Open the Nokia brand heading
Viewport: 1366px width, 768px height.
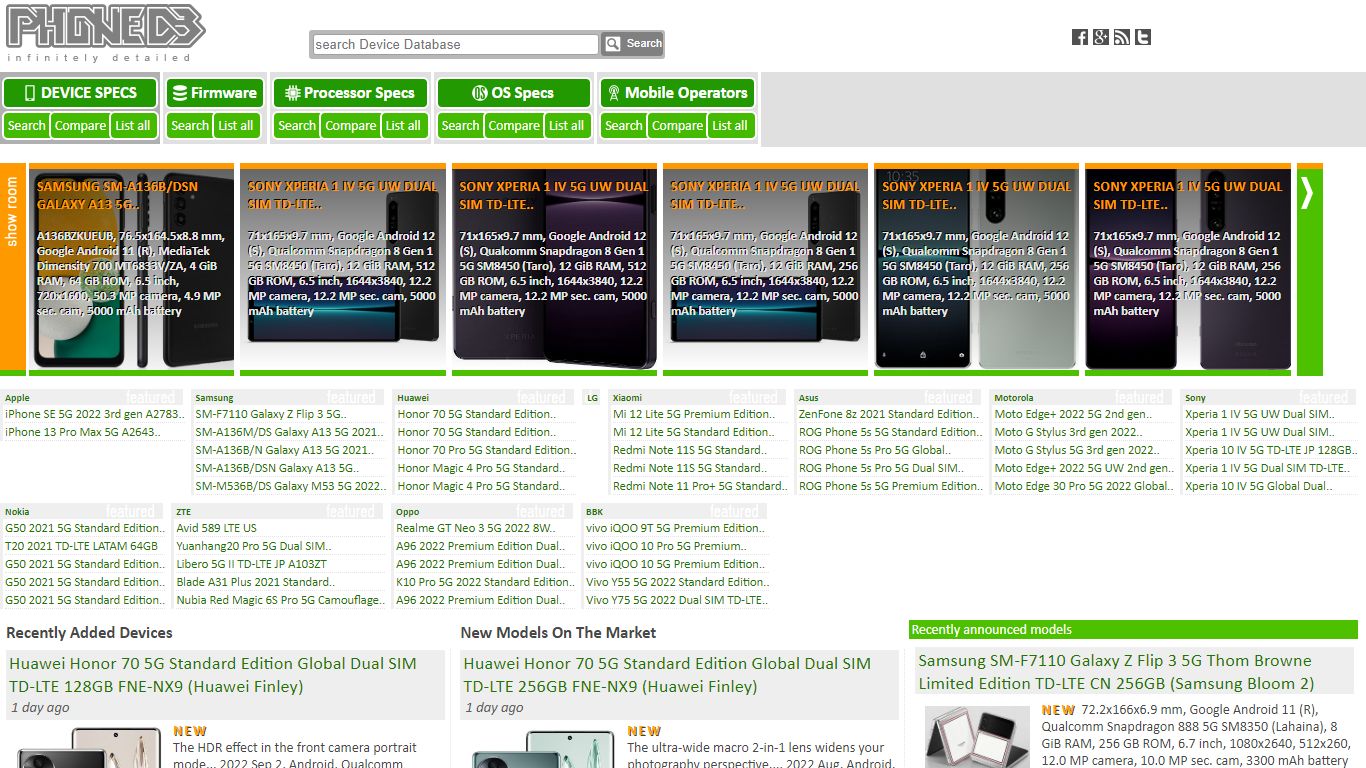(17, 512)
